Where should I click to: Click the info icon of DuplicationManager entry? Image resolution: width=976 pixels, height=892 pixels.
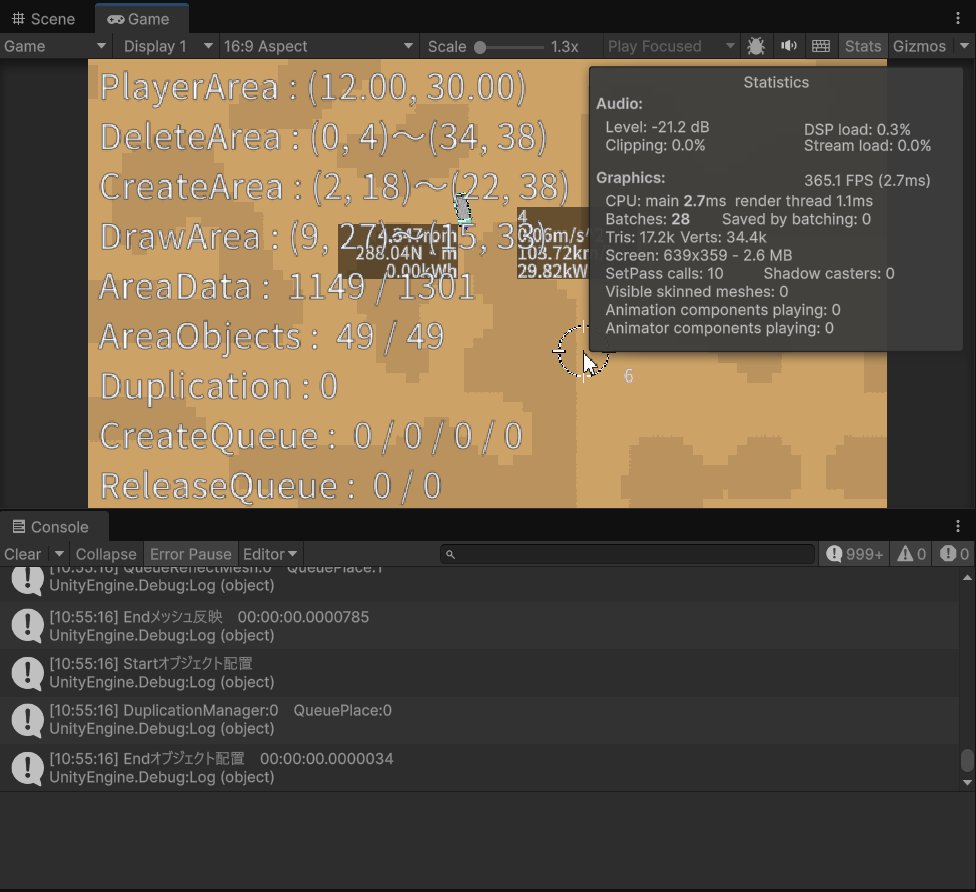tap(27, 719)
